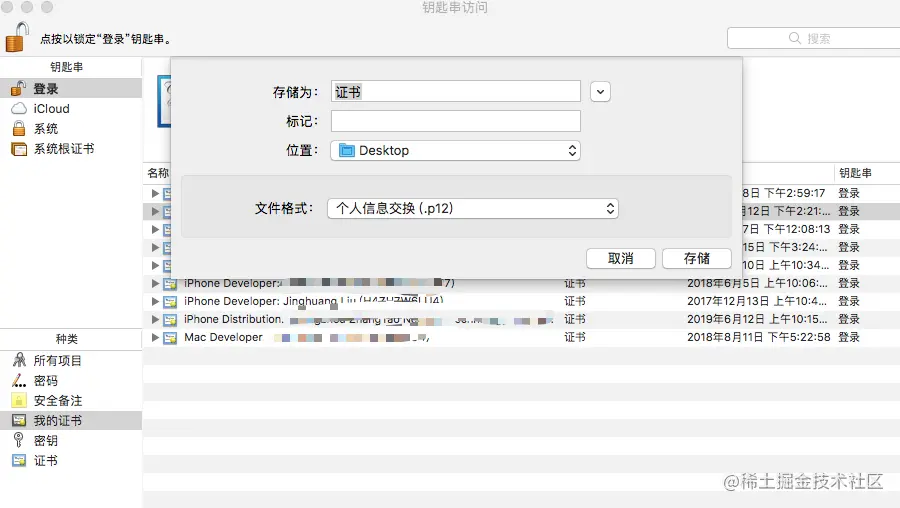
Task: Show 所有项目 category
Action: (71, 360)
